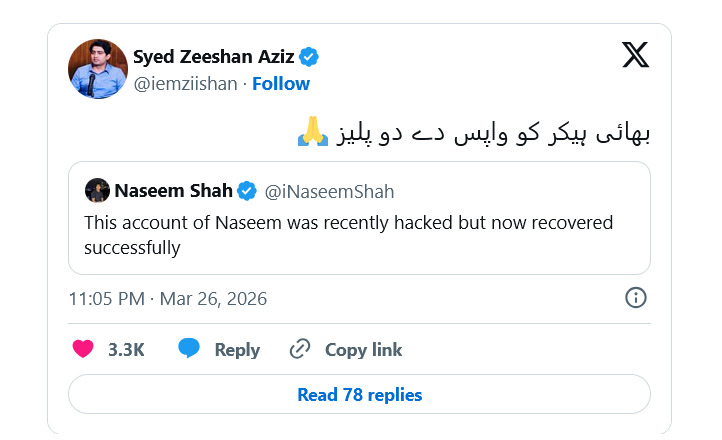Open the quoted tweet about the hacked account

pos(359,235)
